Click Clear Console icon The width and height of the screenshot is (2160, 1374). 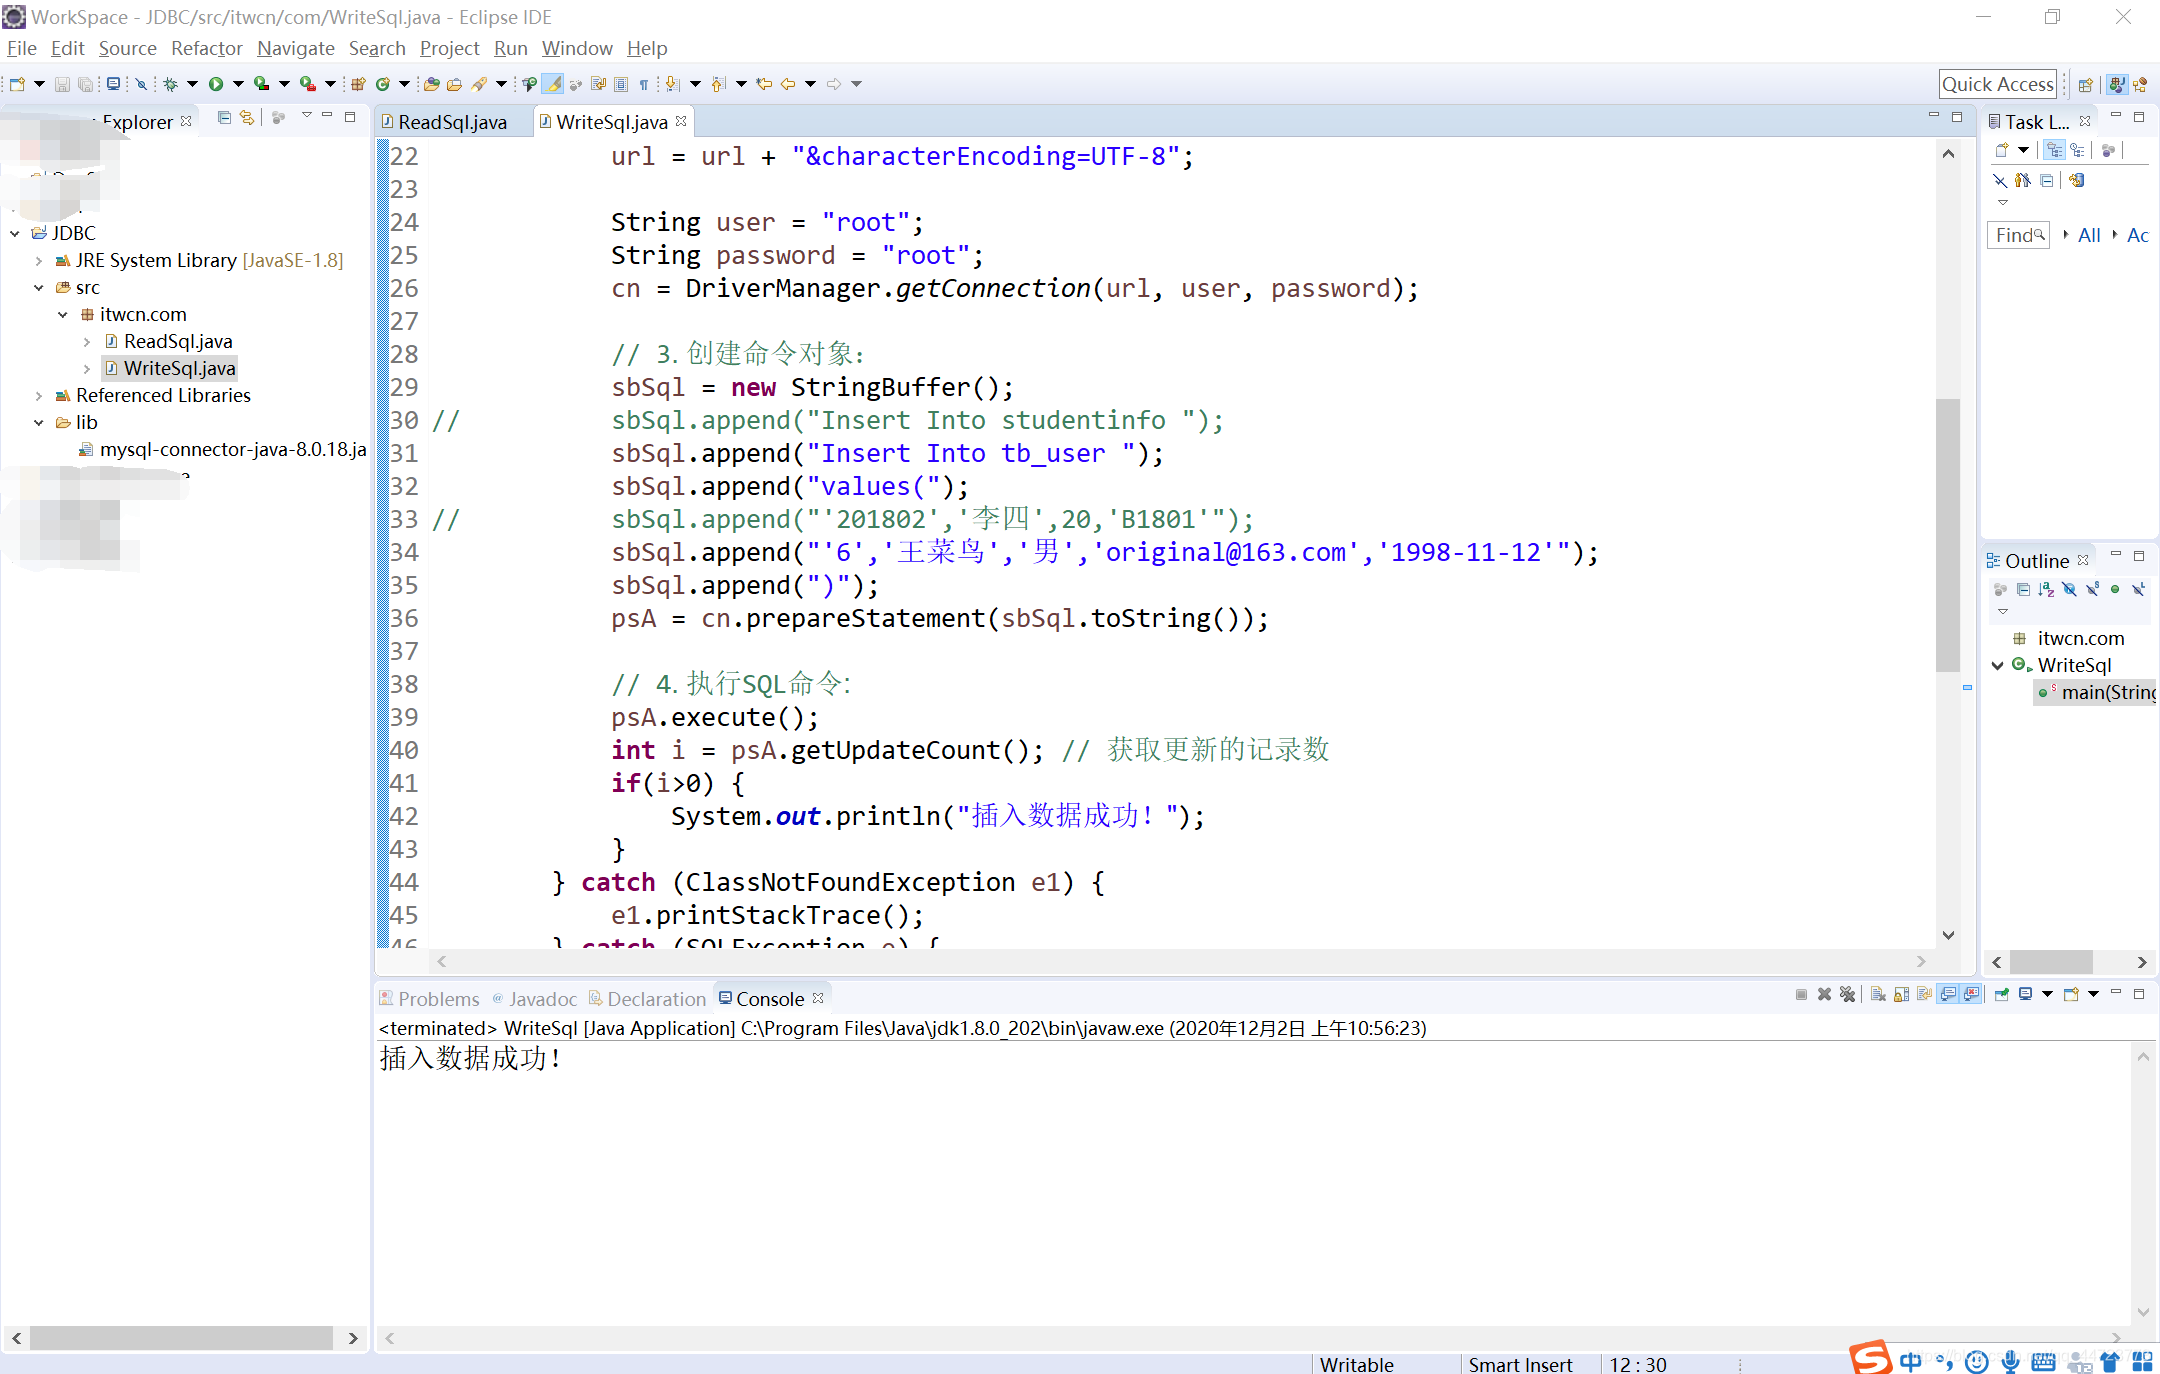click(1878, 994)
